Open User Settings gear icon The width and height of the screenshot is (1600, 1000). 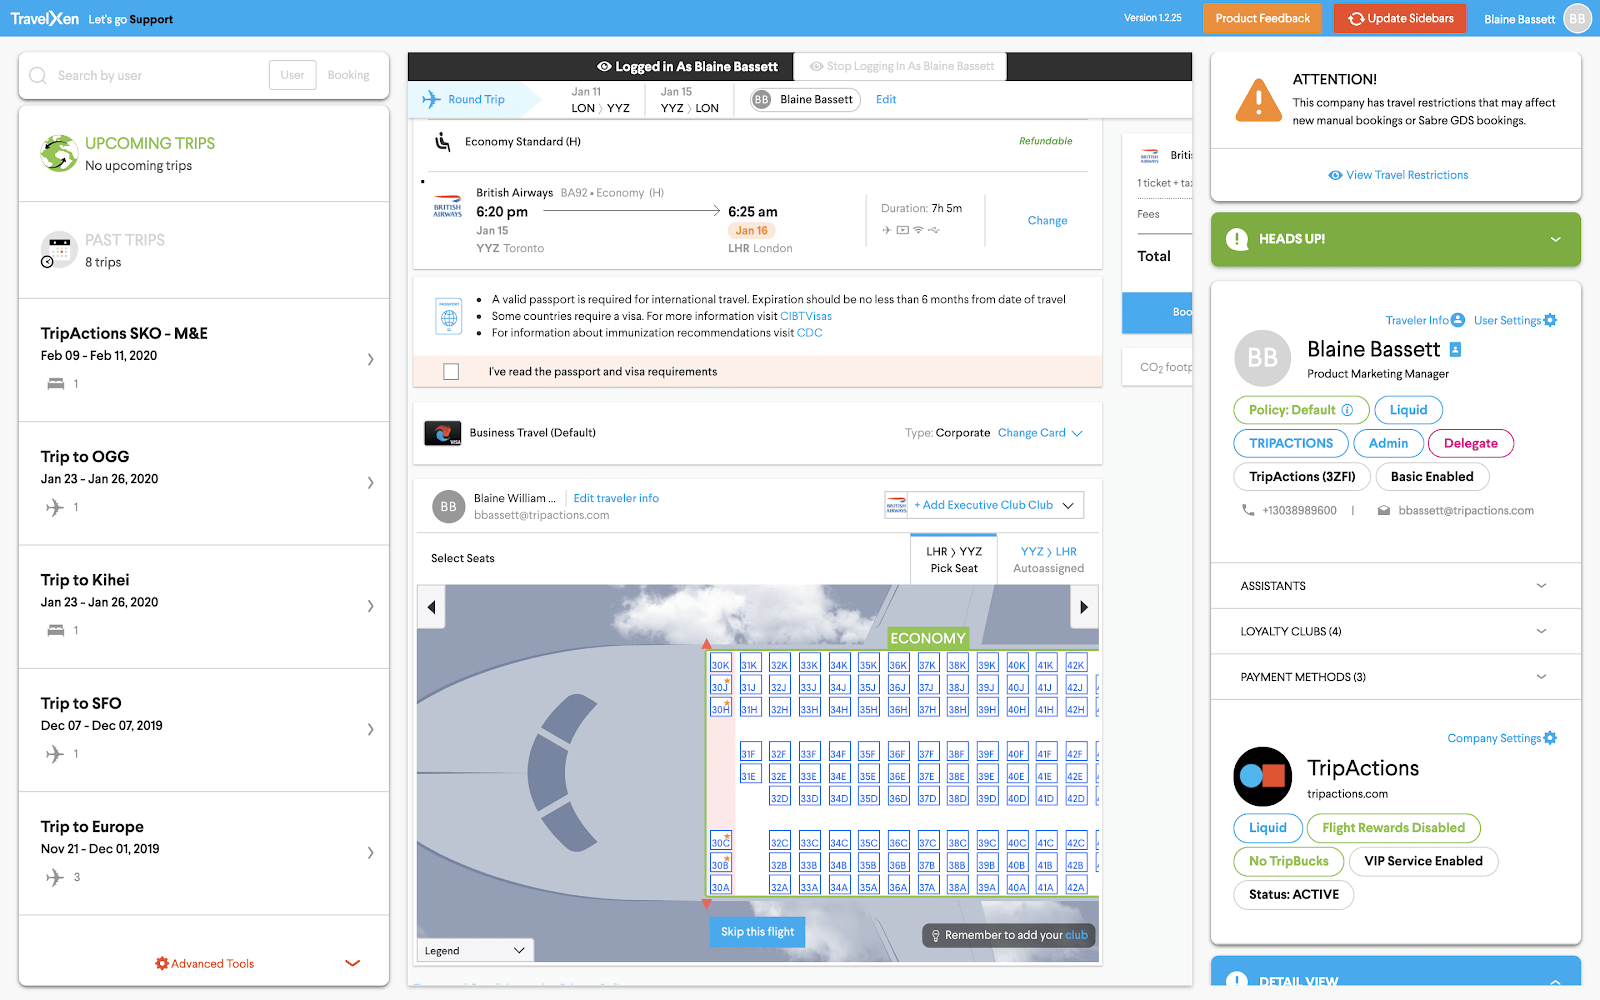point(1550,320)
